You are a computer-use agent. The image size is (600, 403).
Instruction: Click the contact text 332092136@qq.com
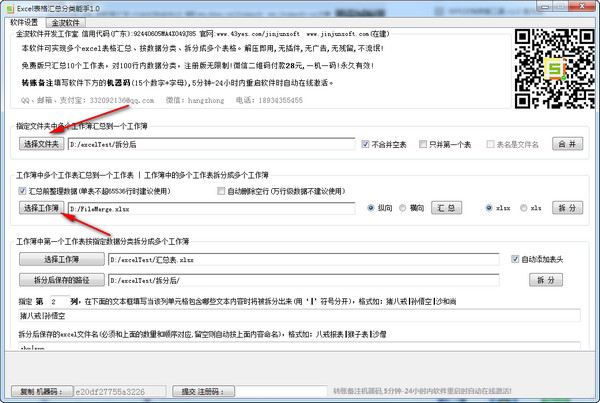122,100
